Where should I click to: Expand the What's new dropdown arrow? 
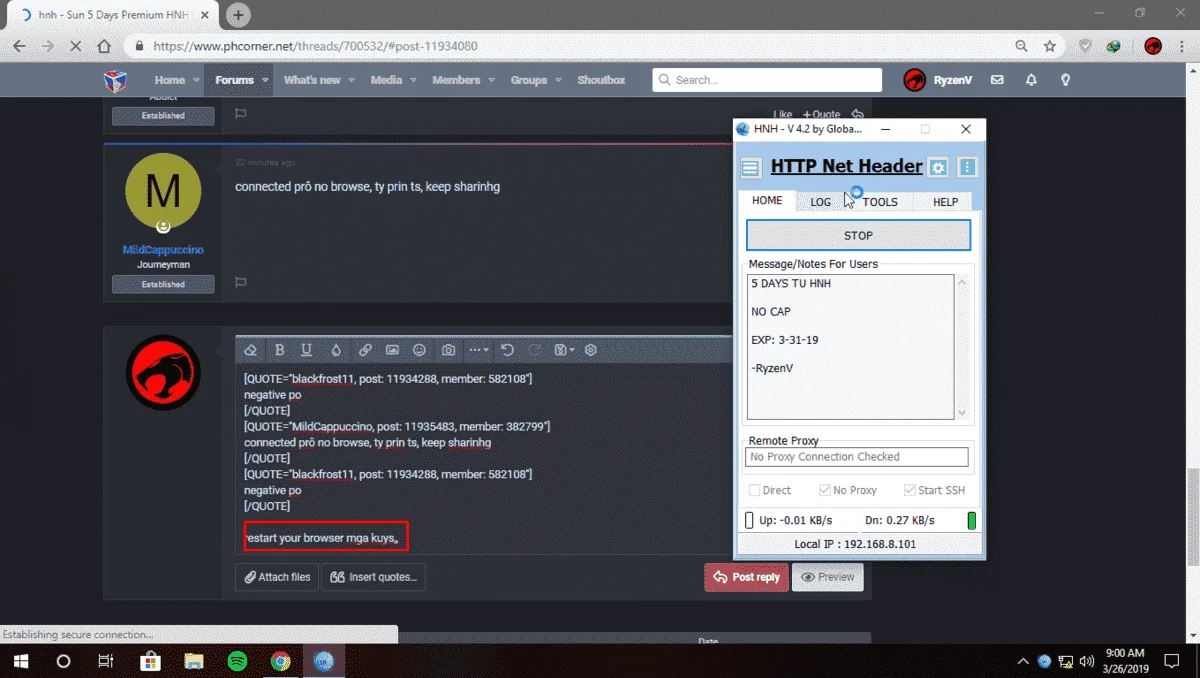(351, 80)
